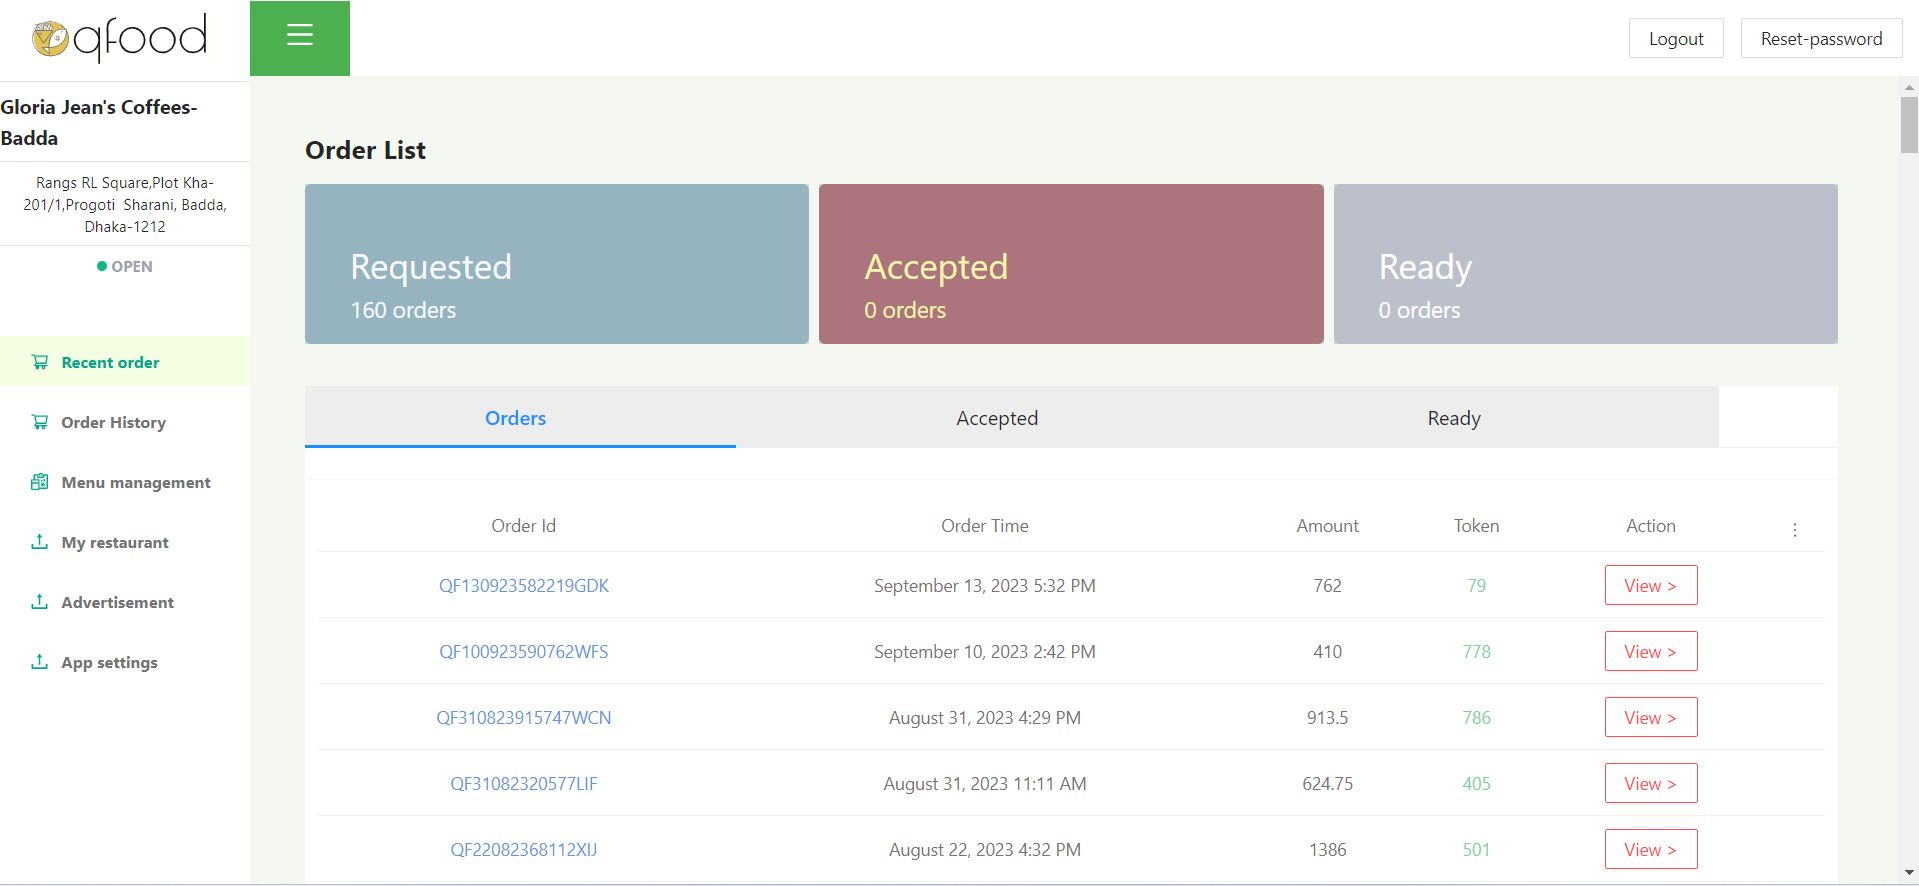Click the Reset-password button
1919x886 pixels.
(1821, 39)
